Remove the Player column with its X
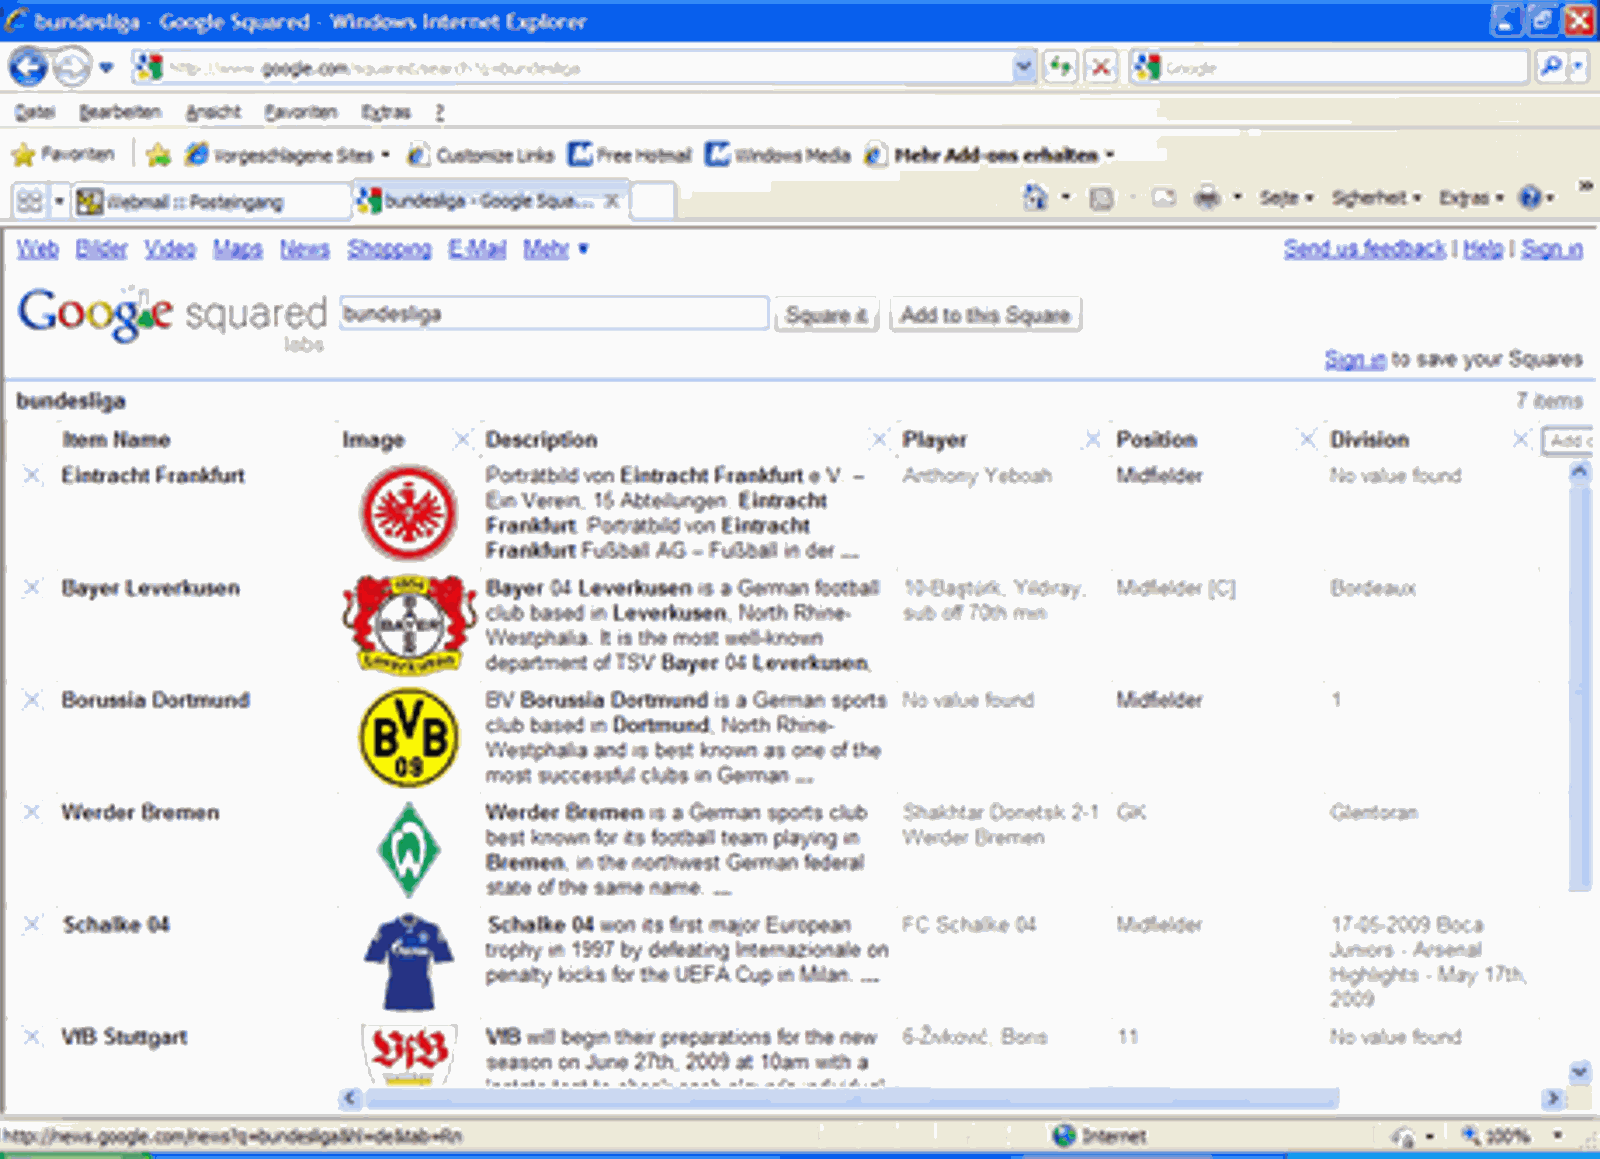The image size is (1600, 1159). [x=1092, y=439]
